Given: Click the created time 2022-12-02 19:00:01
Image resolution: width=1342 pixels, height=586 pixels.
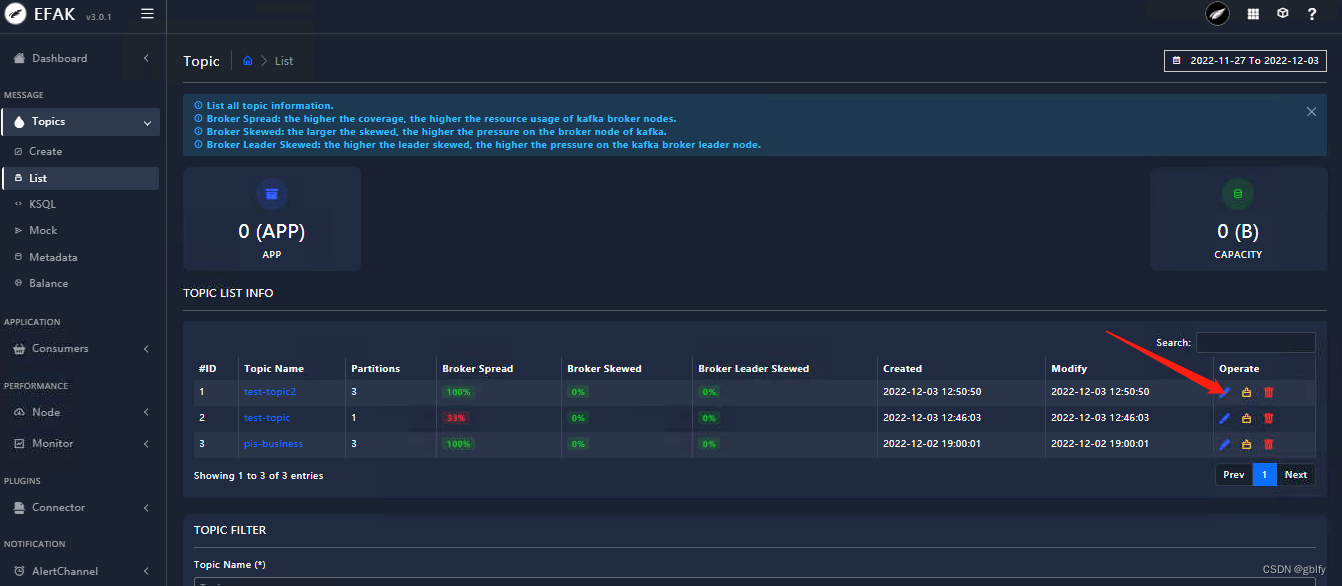Looking at the screenshot, I should click(x=932, y=444).
